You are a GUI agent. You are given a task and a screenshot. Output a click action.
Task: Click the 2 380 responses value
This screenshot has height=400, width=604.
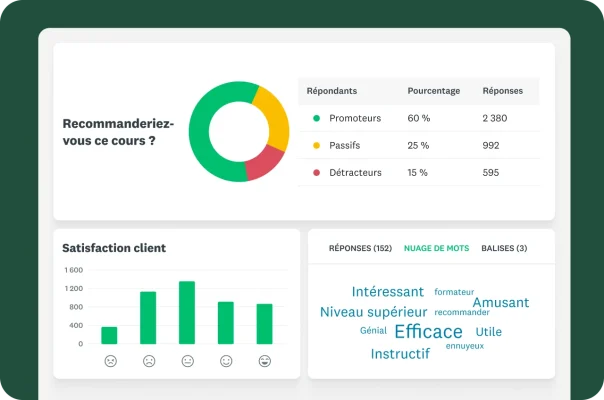[495, 118]
